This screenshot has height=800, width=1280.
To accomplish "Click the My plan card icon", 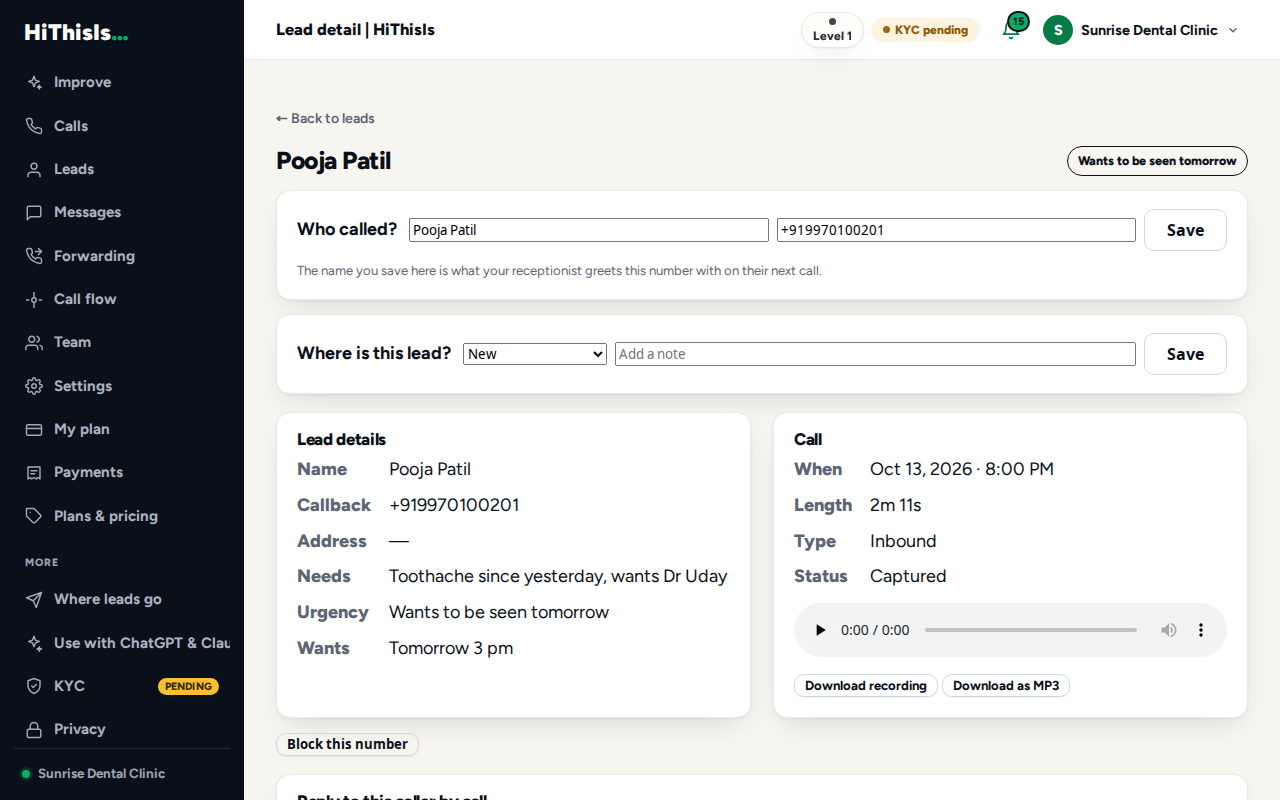I will tap(34, 429).
